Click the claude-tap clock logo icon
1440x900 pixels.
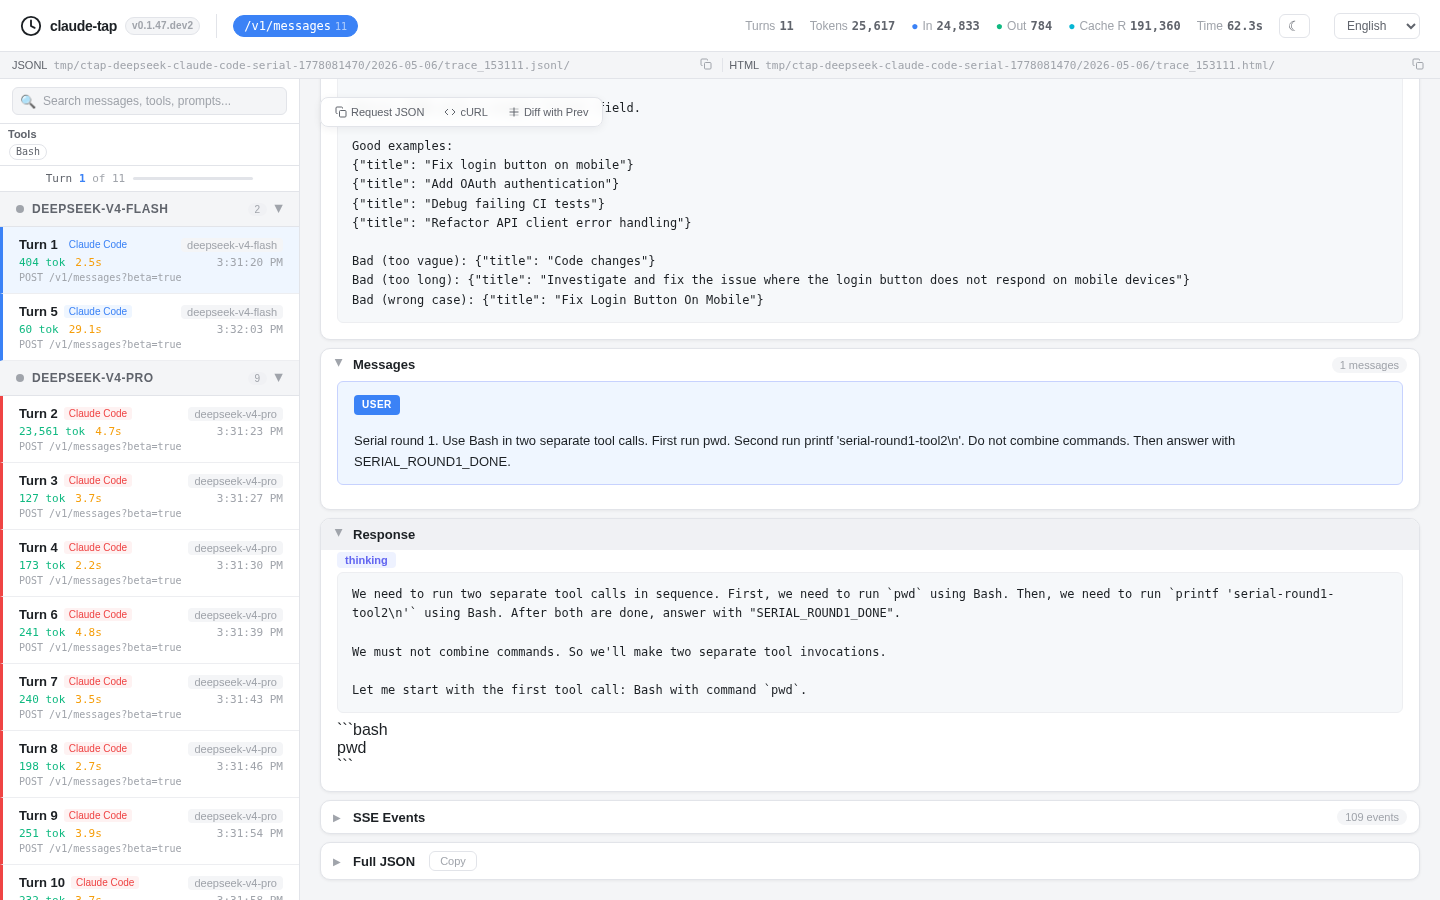click(31, 26)
